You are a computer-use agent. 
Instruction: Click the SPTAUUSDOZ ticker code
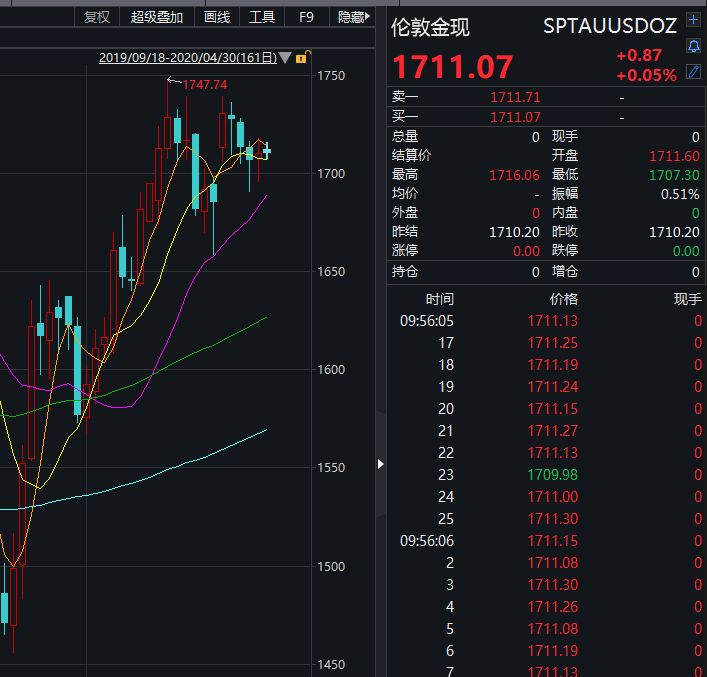click(x=610, y=26)
